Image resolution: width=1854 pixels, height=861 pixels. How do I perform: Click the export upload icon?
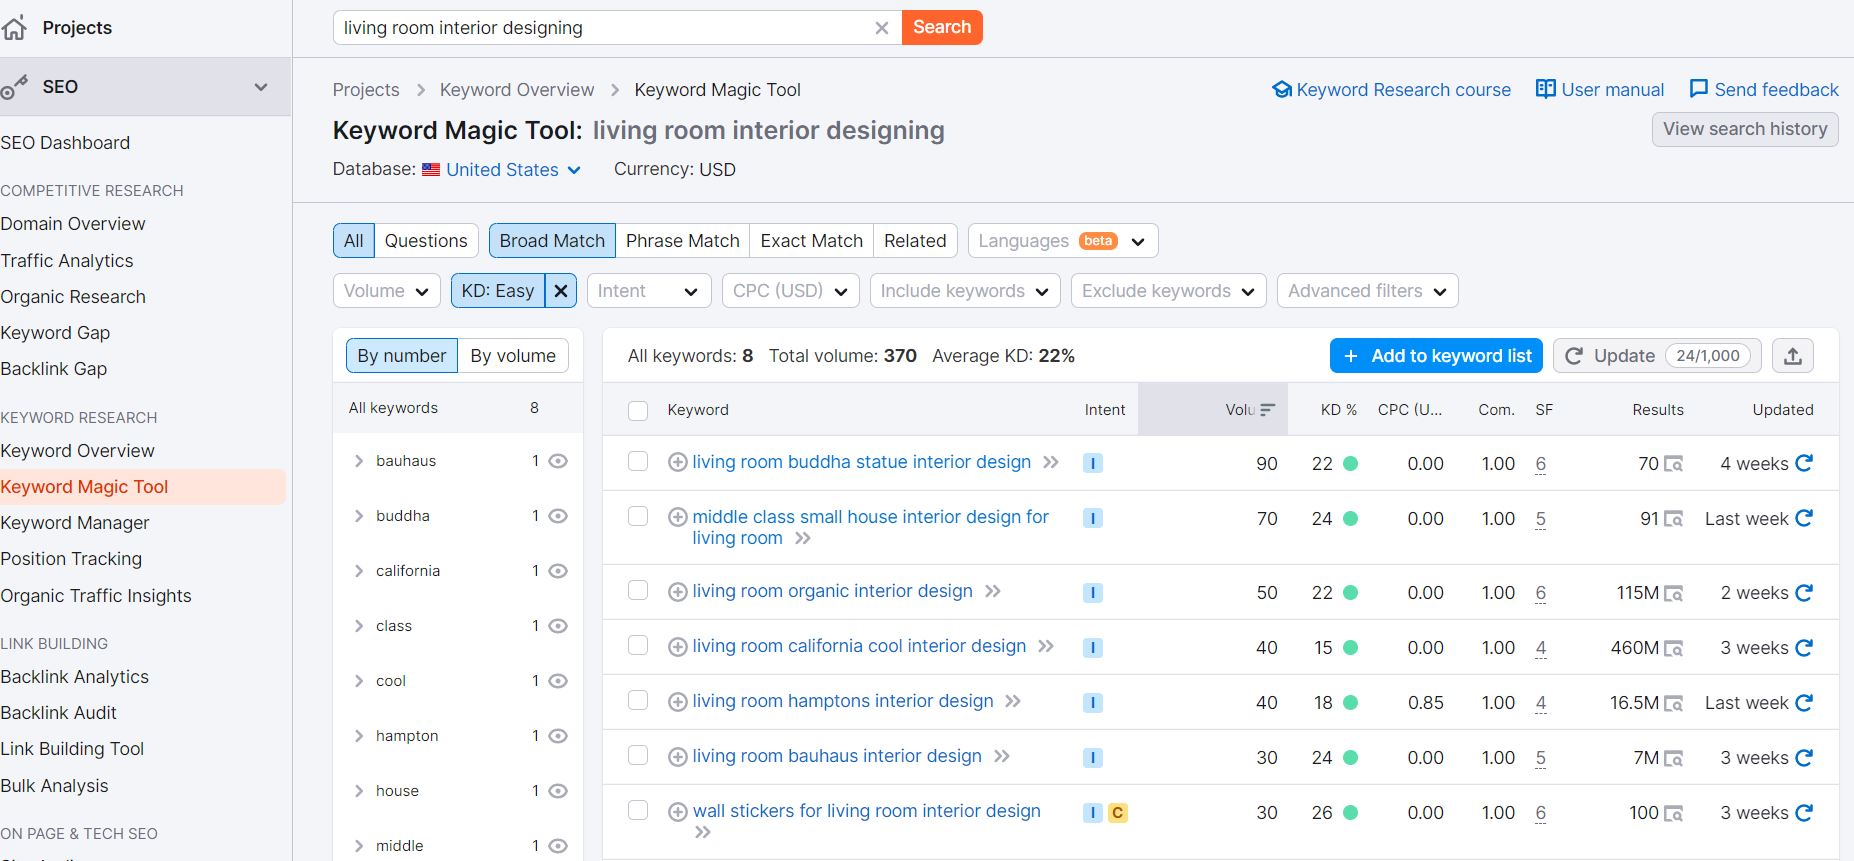pos(1793,356)
